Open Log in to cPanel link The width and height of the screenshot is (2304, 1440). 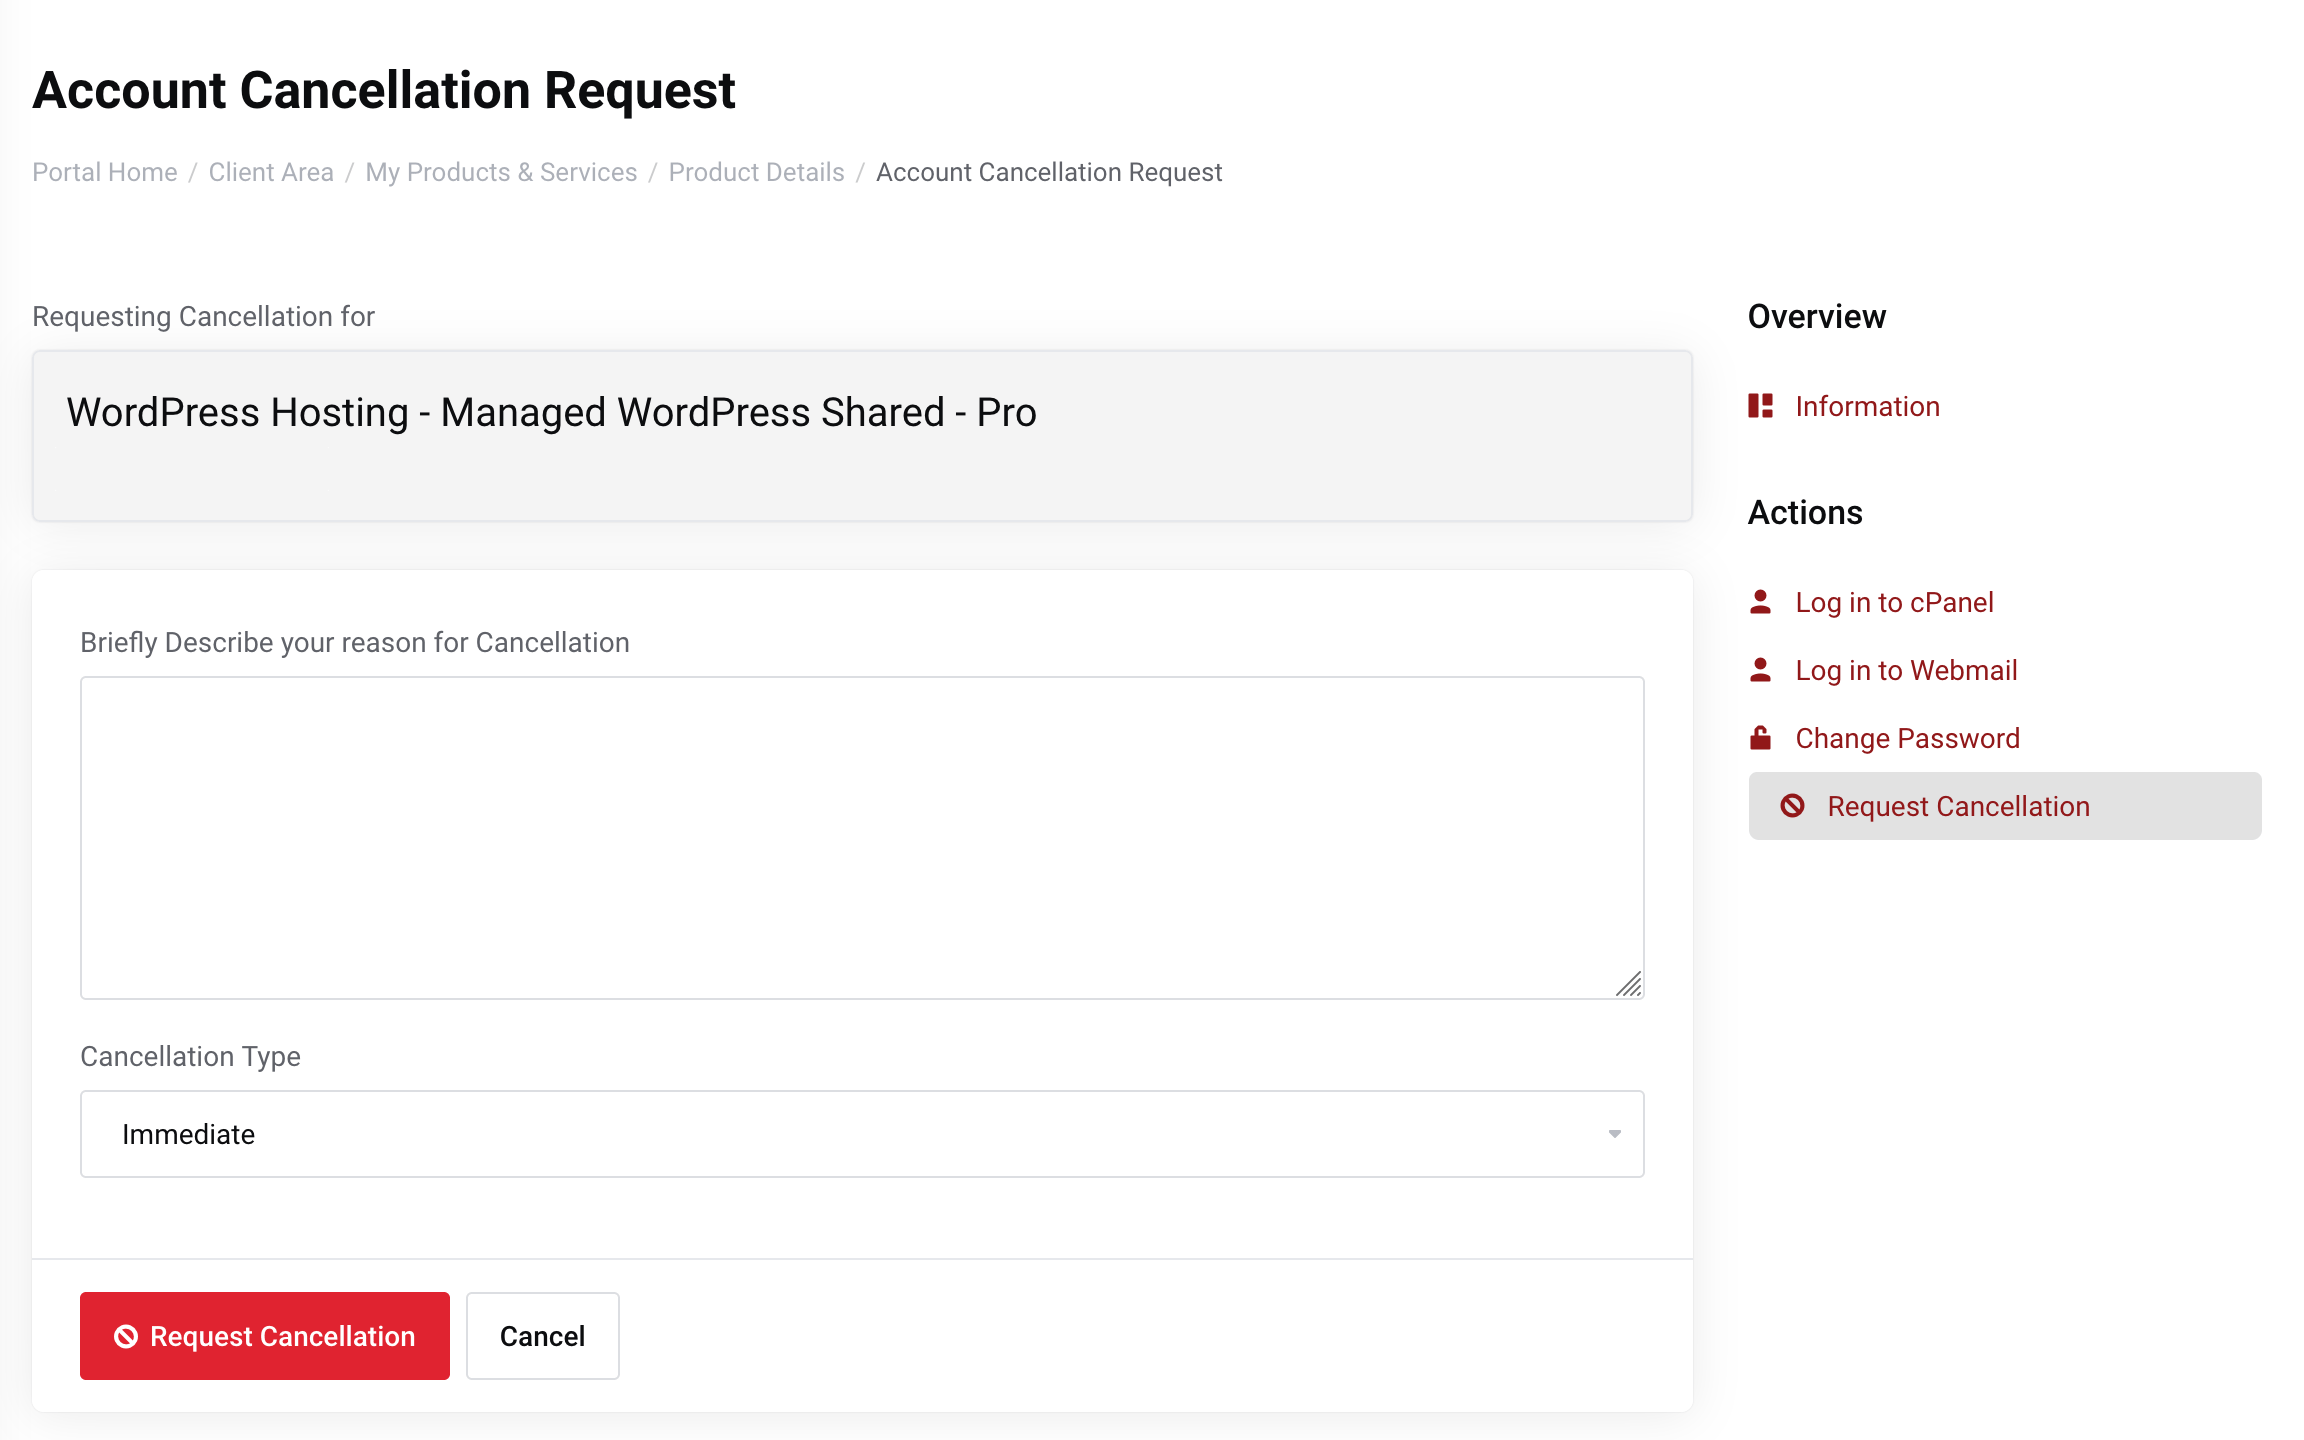coord(1894,602)
